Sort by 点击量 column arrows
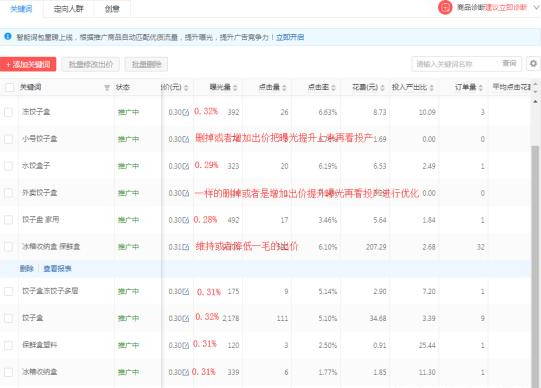 [x=284, y=88]
